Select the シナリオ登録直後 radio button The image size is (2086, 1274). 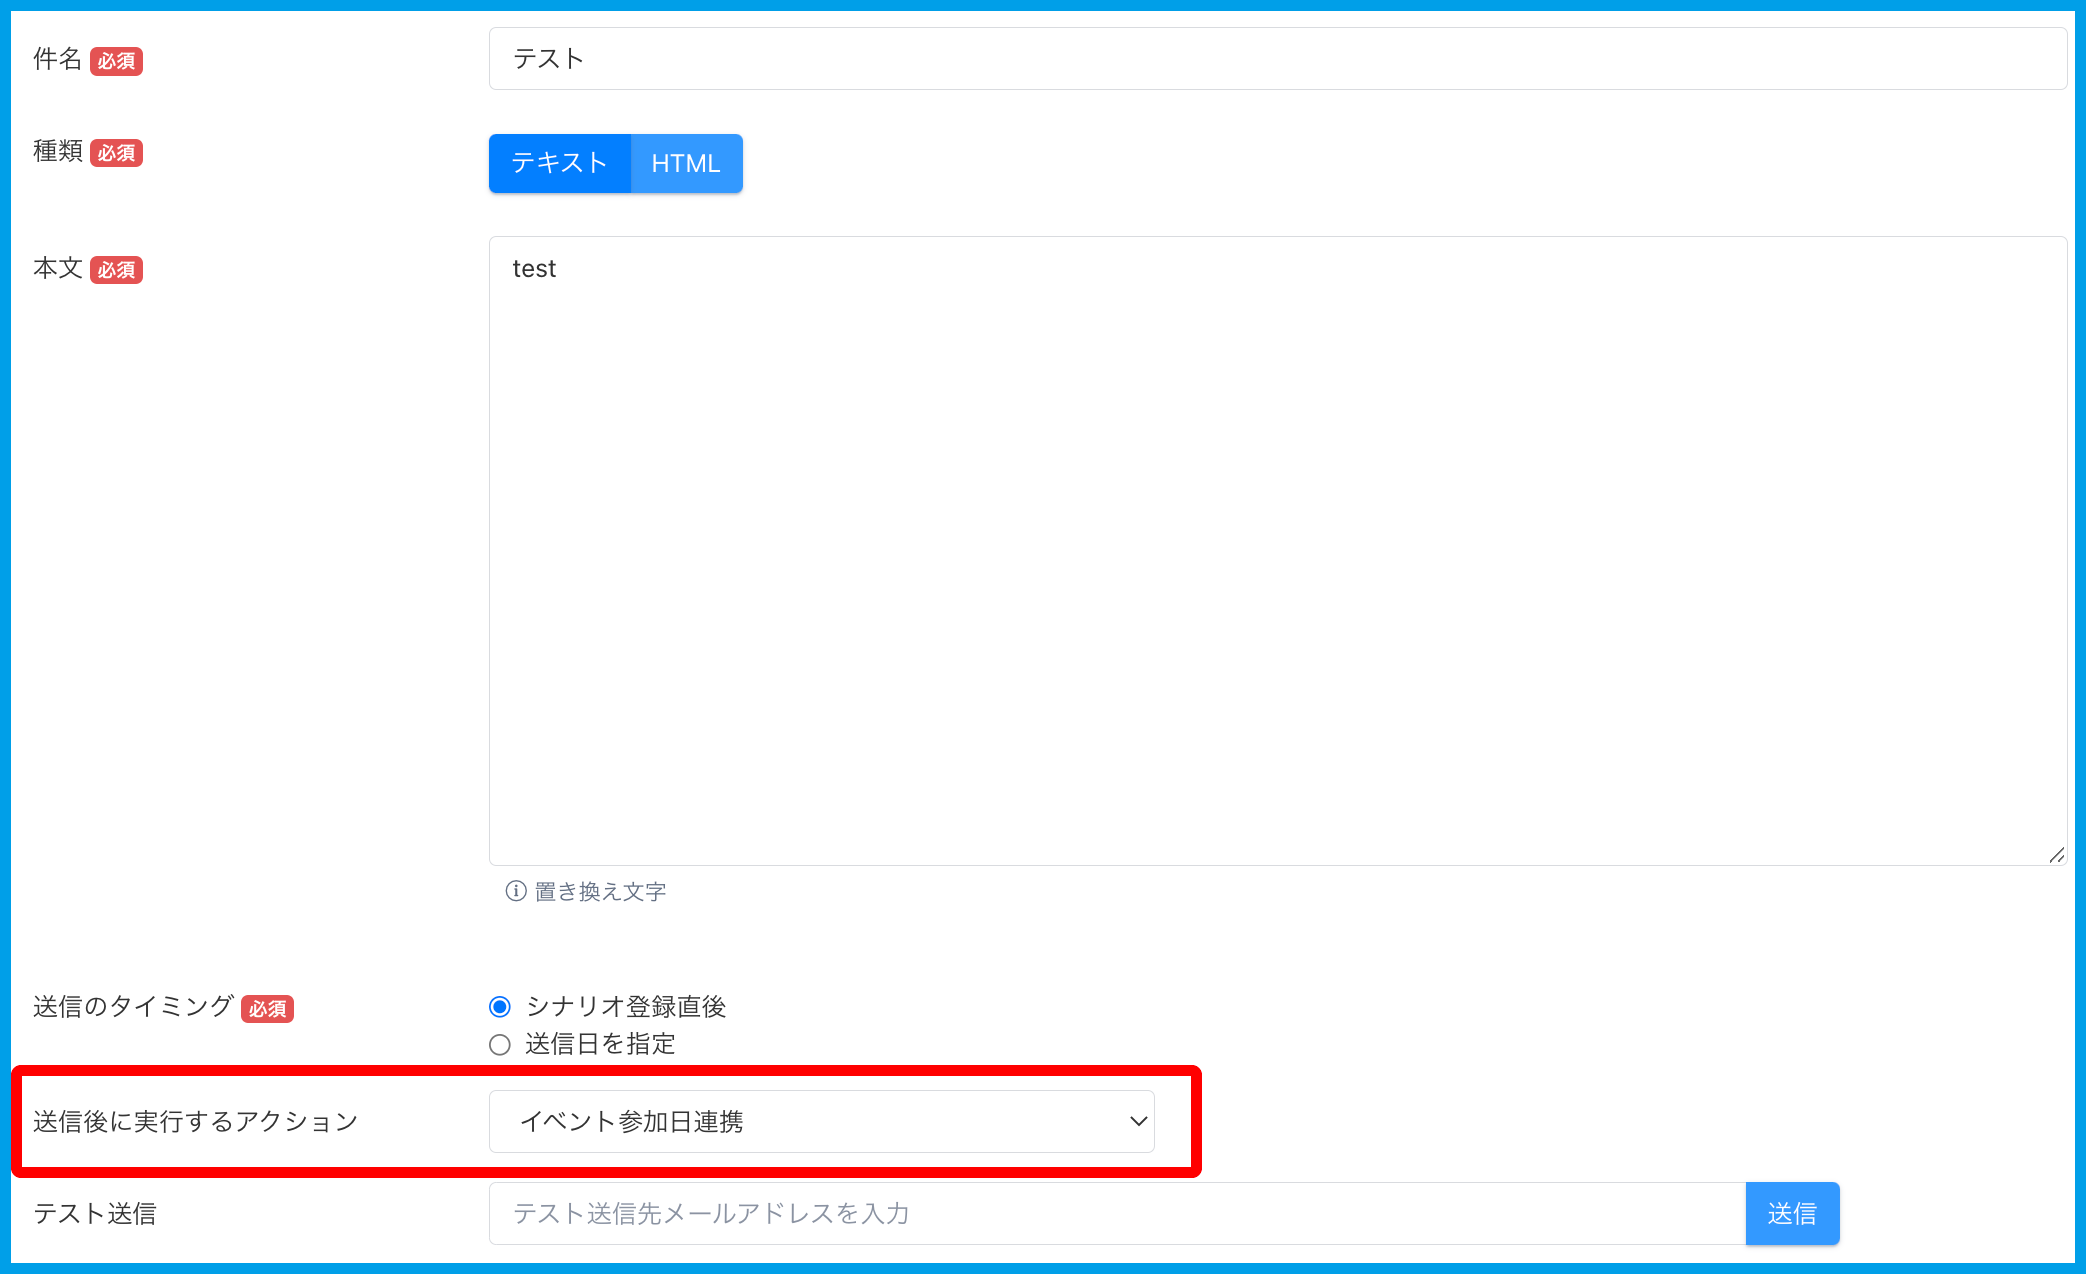(500, 1007)
